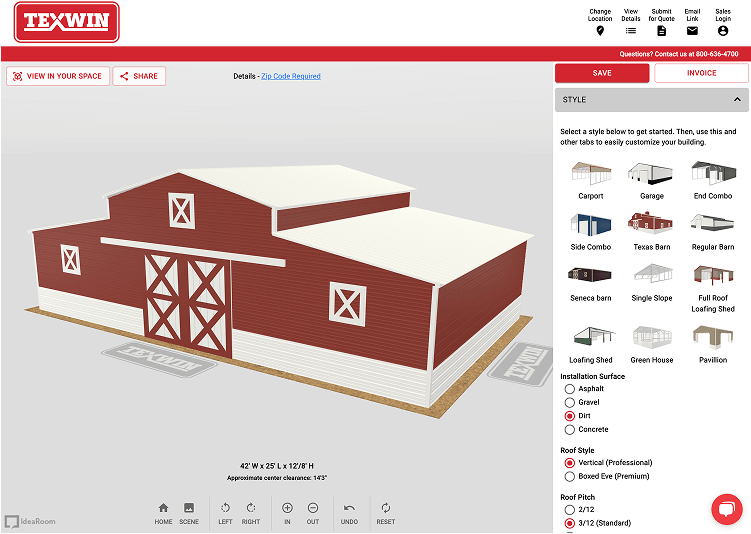The image size is (751, 534).
Task: Rotate building left
Action: [x=225, y=508]
